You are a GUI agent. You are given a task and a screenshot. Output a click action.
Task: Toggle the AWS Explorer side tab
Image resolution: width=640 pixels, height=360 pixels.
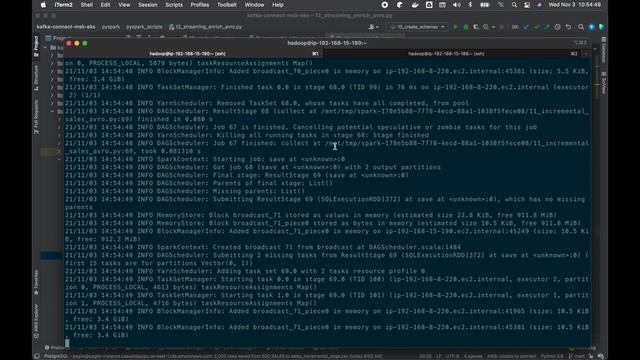pos(36,321)
